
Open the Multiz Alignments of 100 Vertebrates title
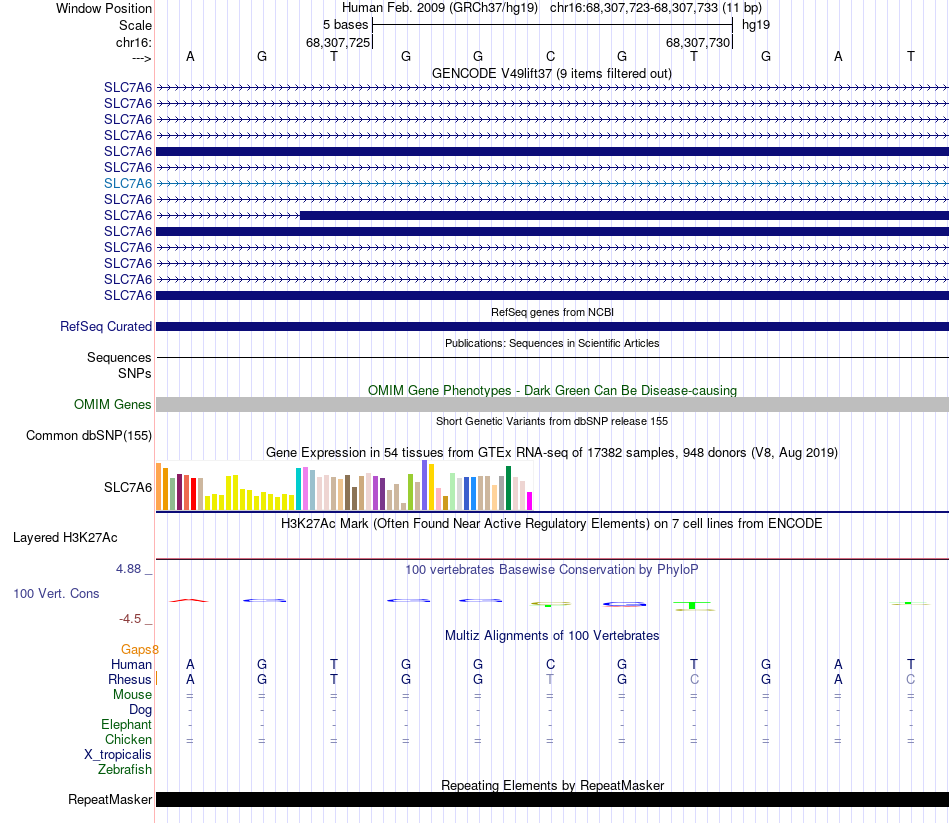pos(551,635)
